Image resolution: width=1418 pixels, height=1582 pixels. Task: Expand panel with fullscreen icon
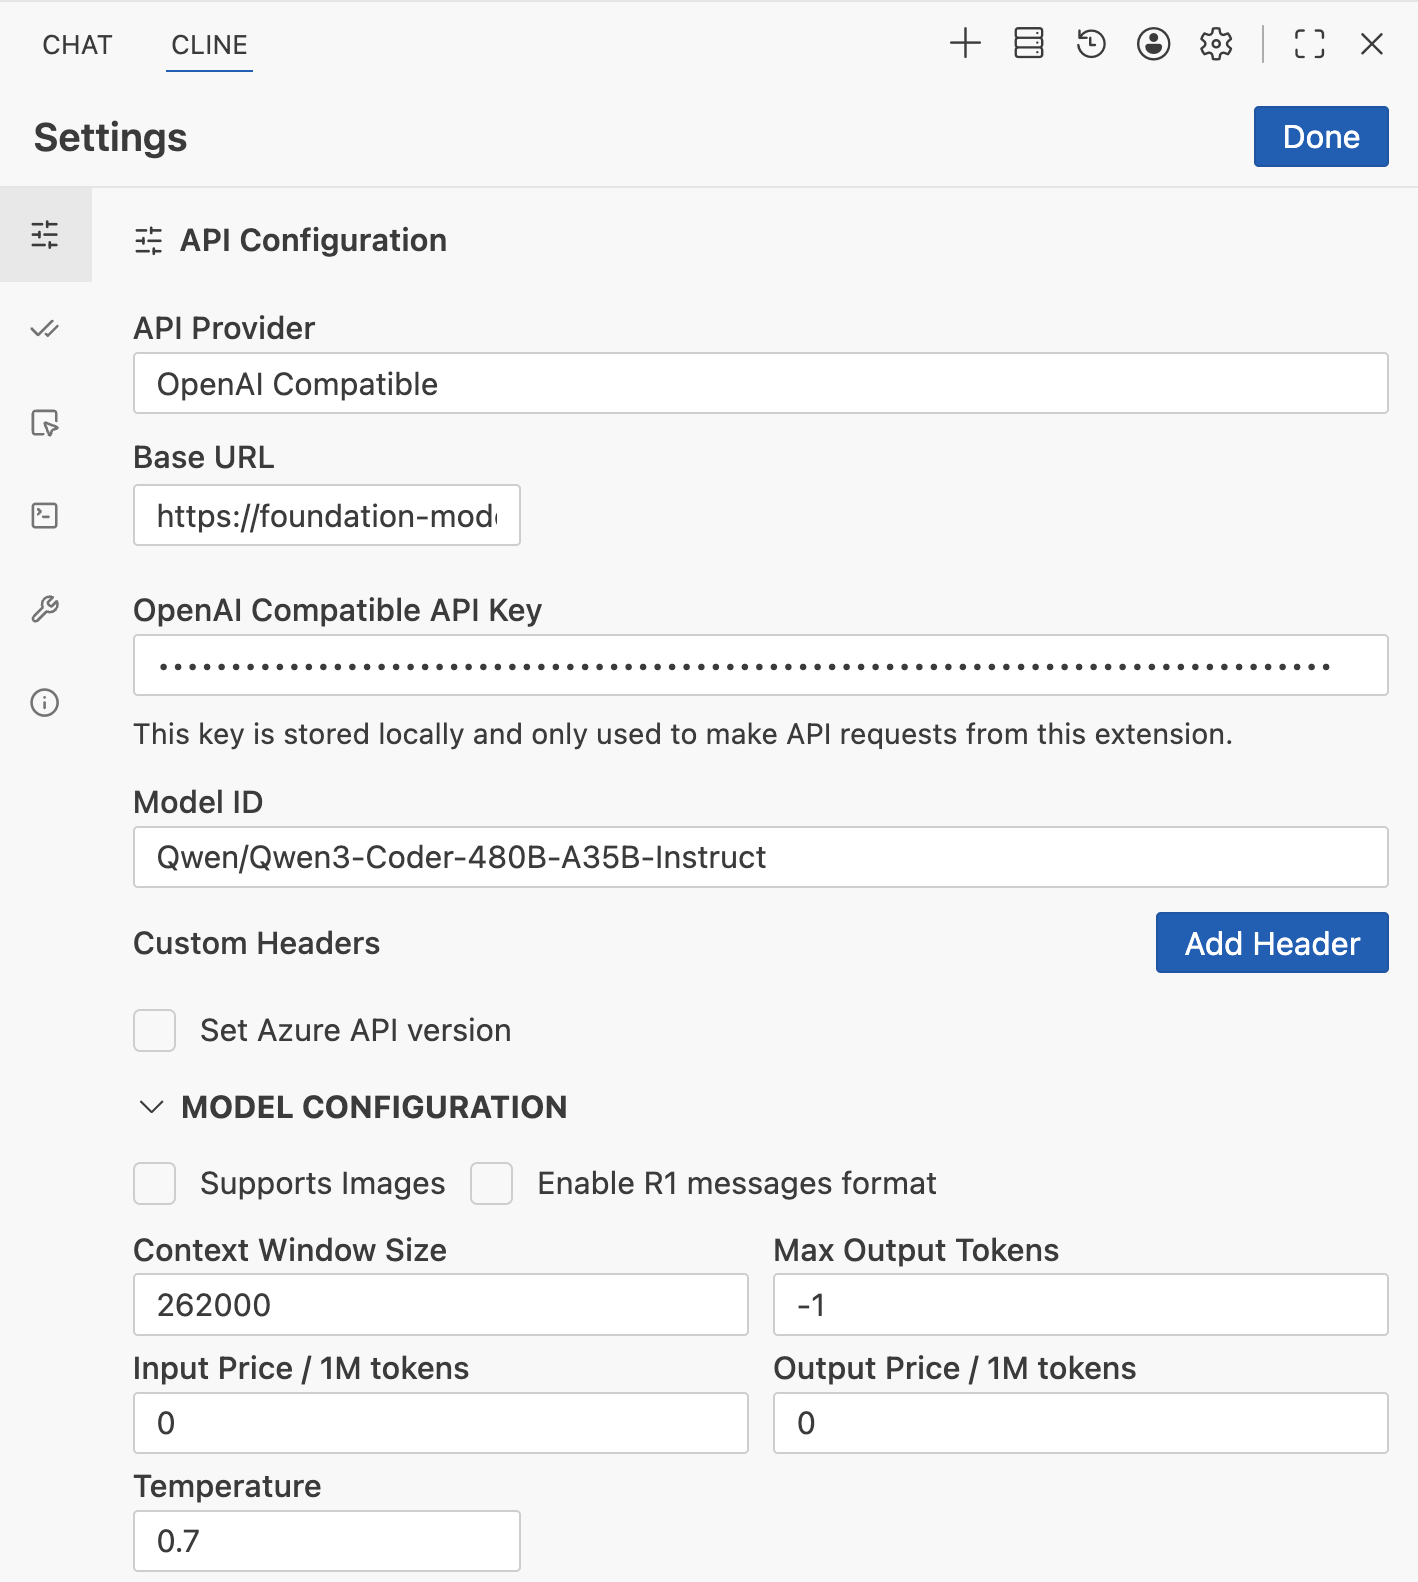(1309, 44)
